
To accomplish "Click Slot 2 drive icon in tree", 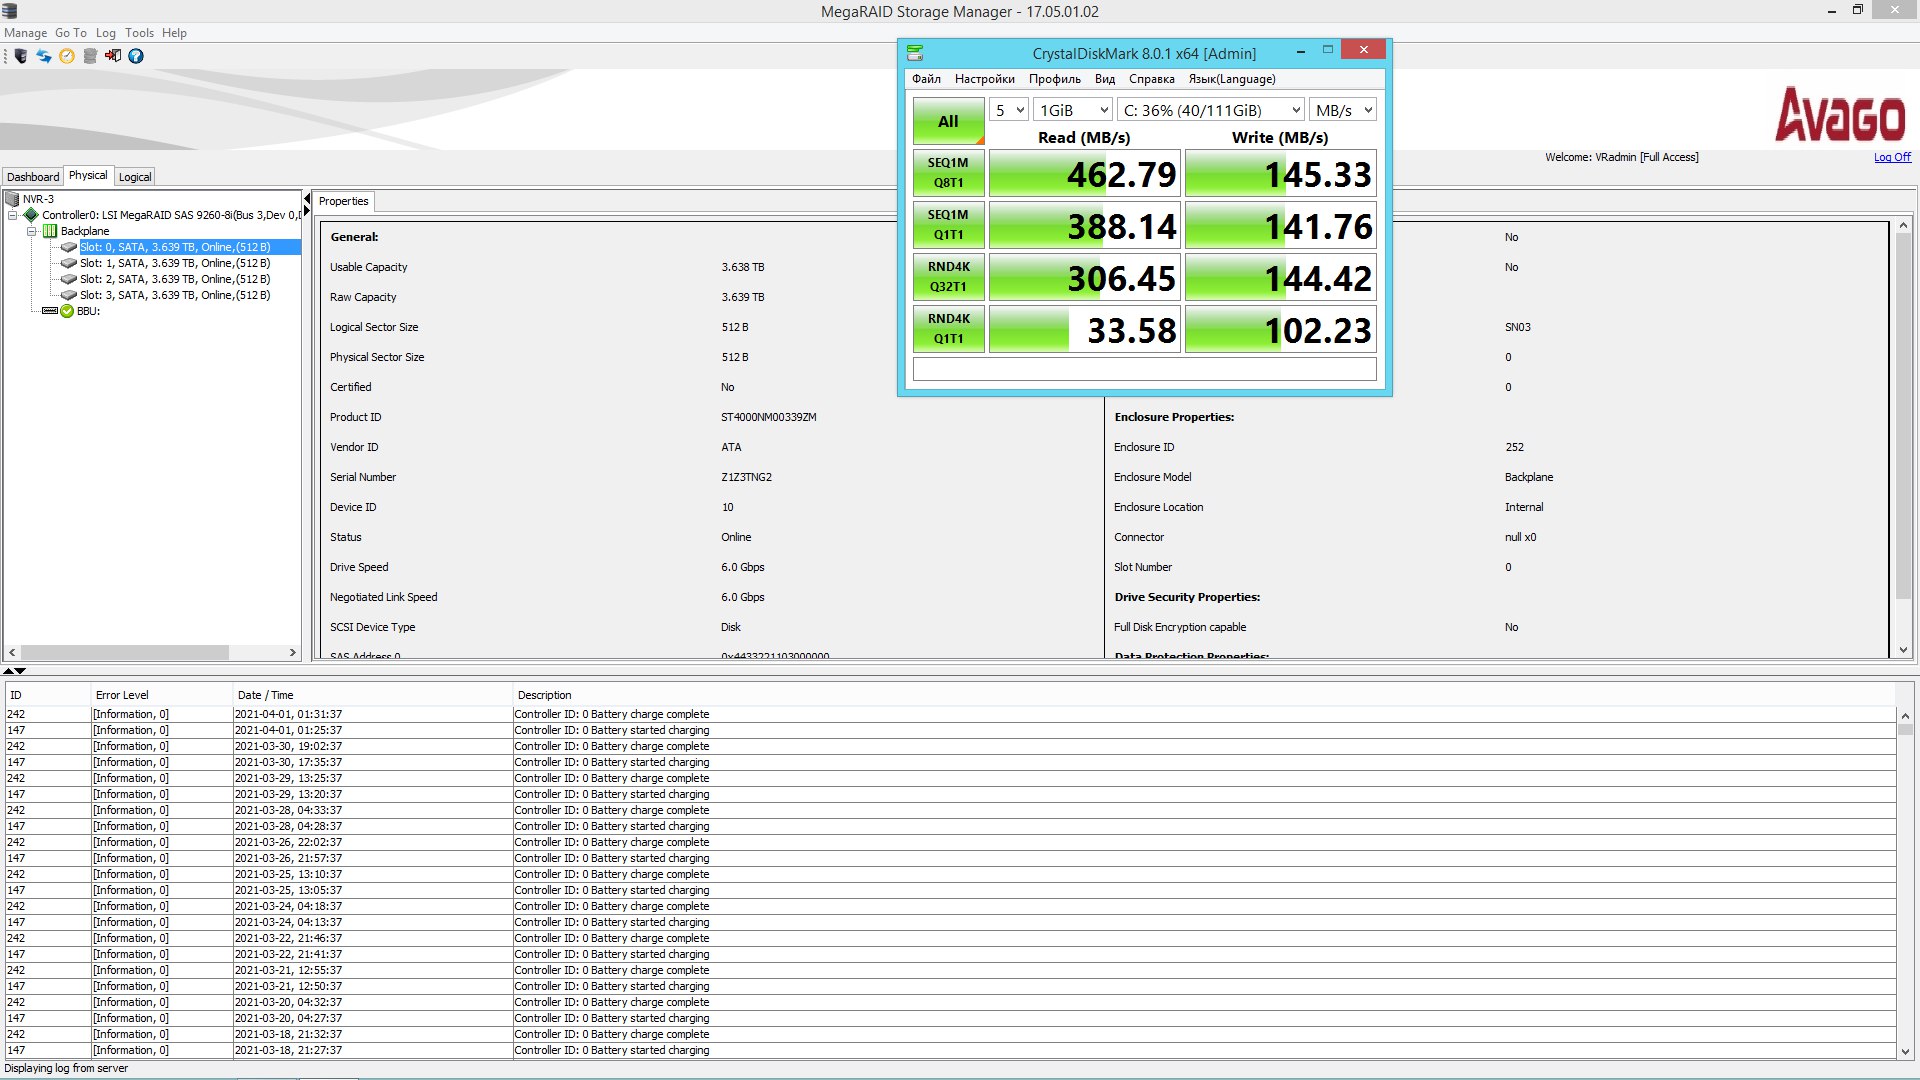I will (x=68, y=279).
